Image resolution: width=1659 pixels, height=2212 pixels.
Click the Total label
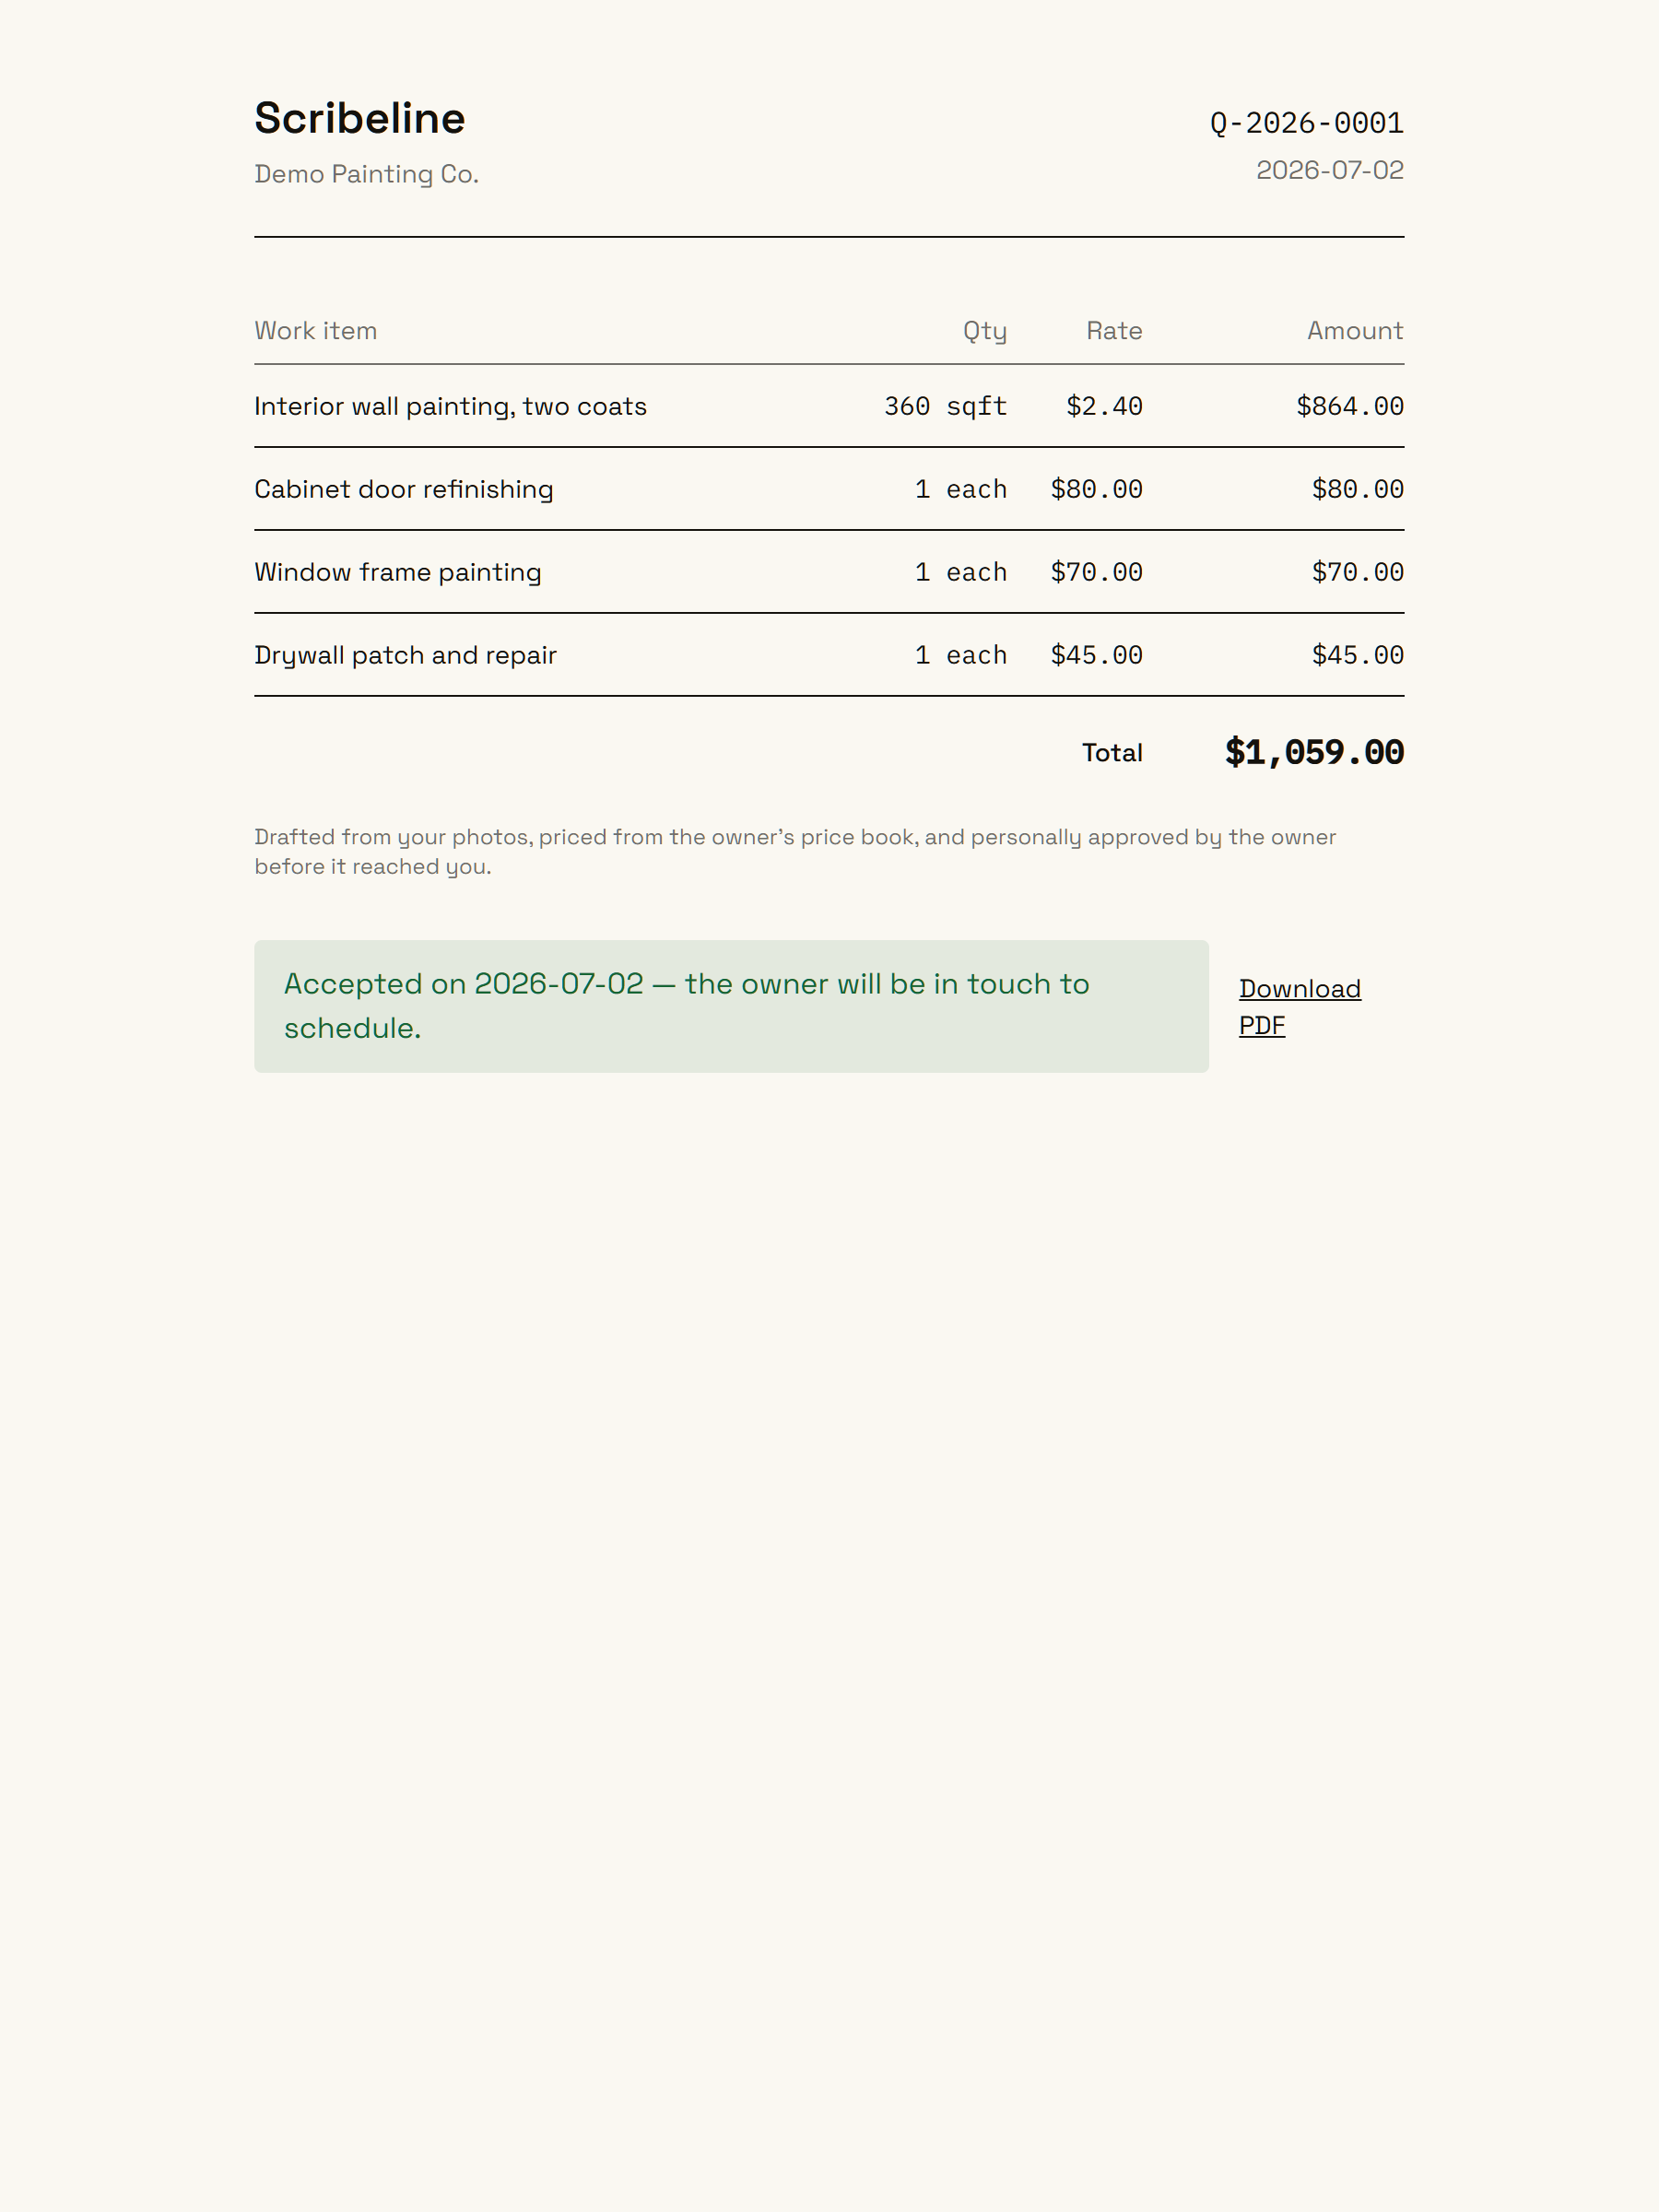pos(1112,753)
